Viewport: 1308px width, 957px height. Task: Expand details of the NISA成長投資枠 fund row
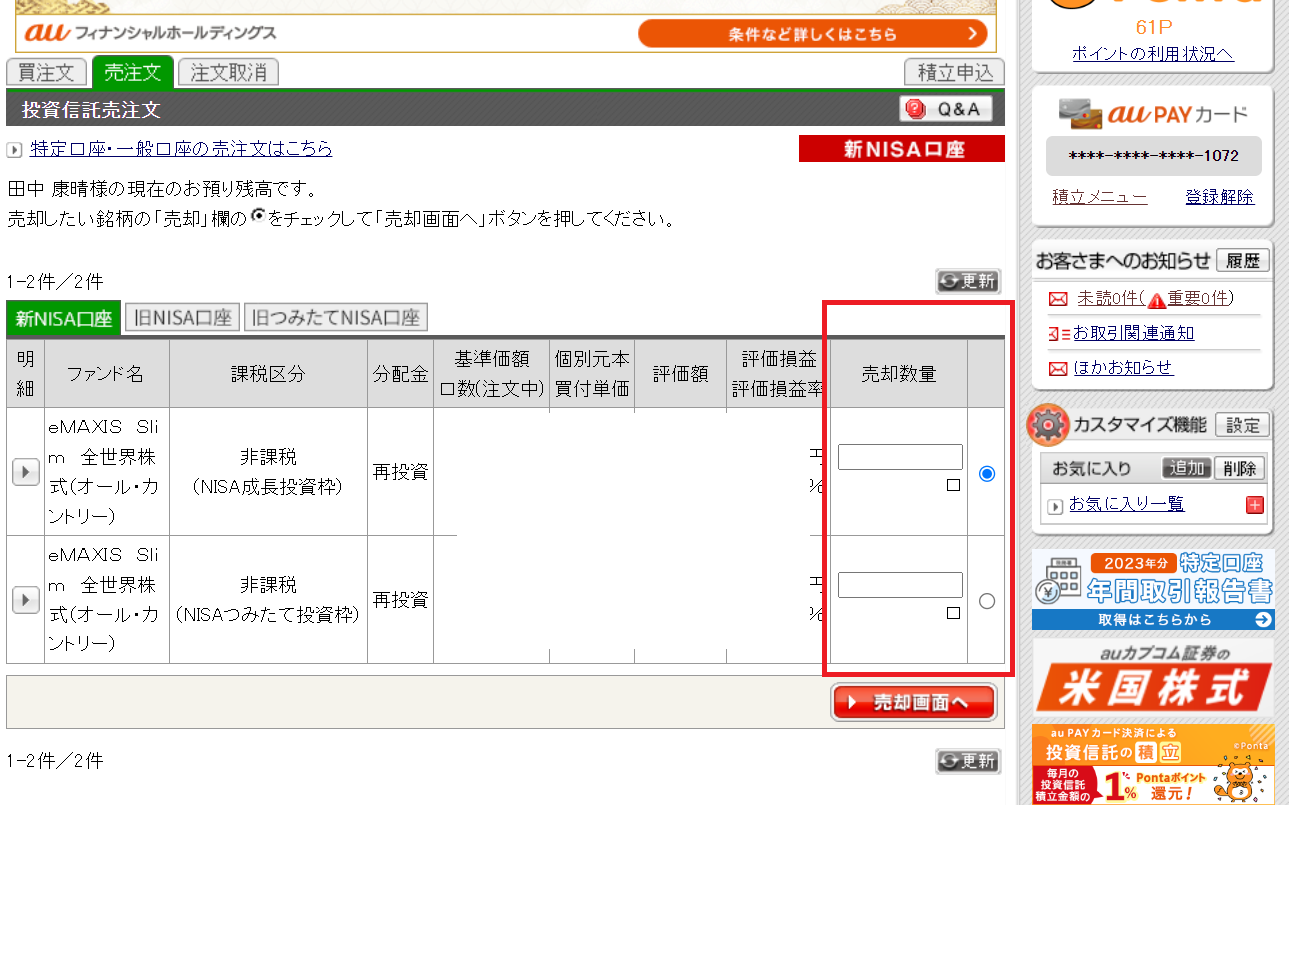click(25, 472)
